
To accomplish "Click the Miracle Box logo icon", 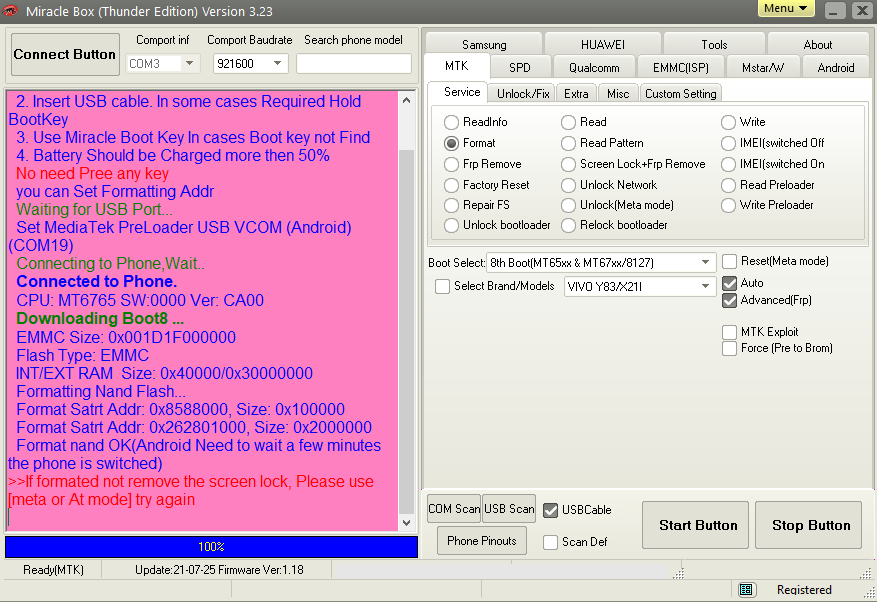I will (10, 11).
